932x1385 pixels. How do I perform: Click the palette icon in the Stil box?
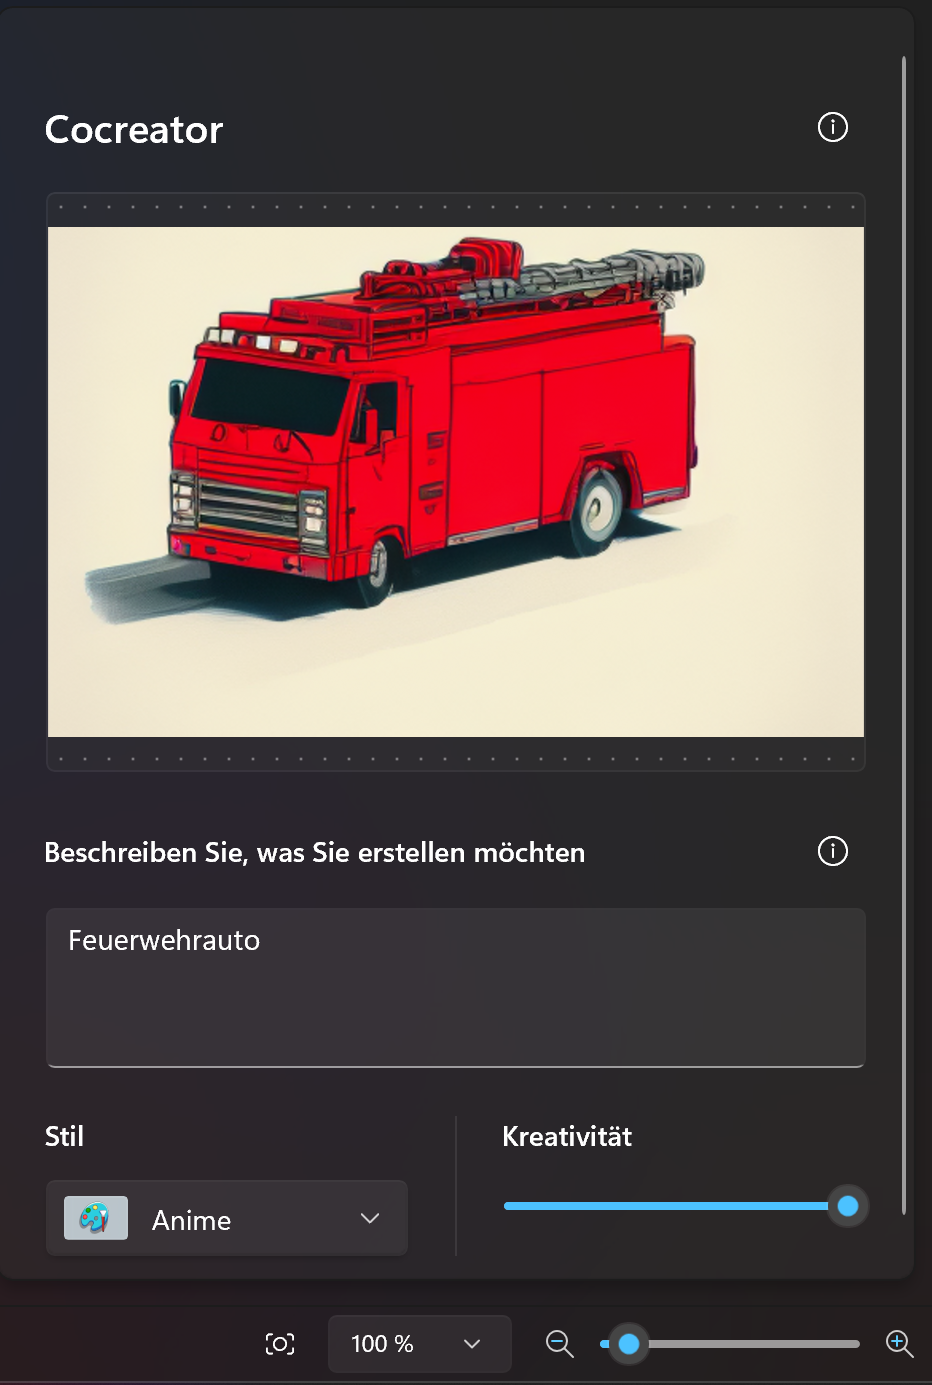96,1218
